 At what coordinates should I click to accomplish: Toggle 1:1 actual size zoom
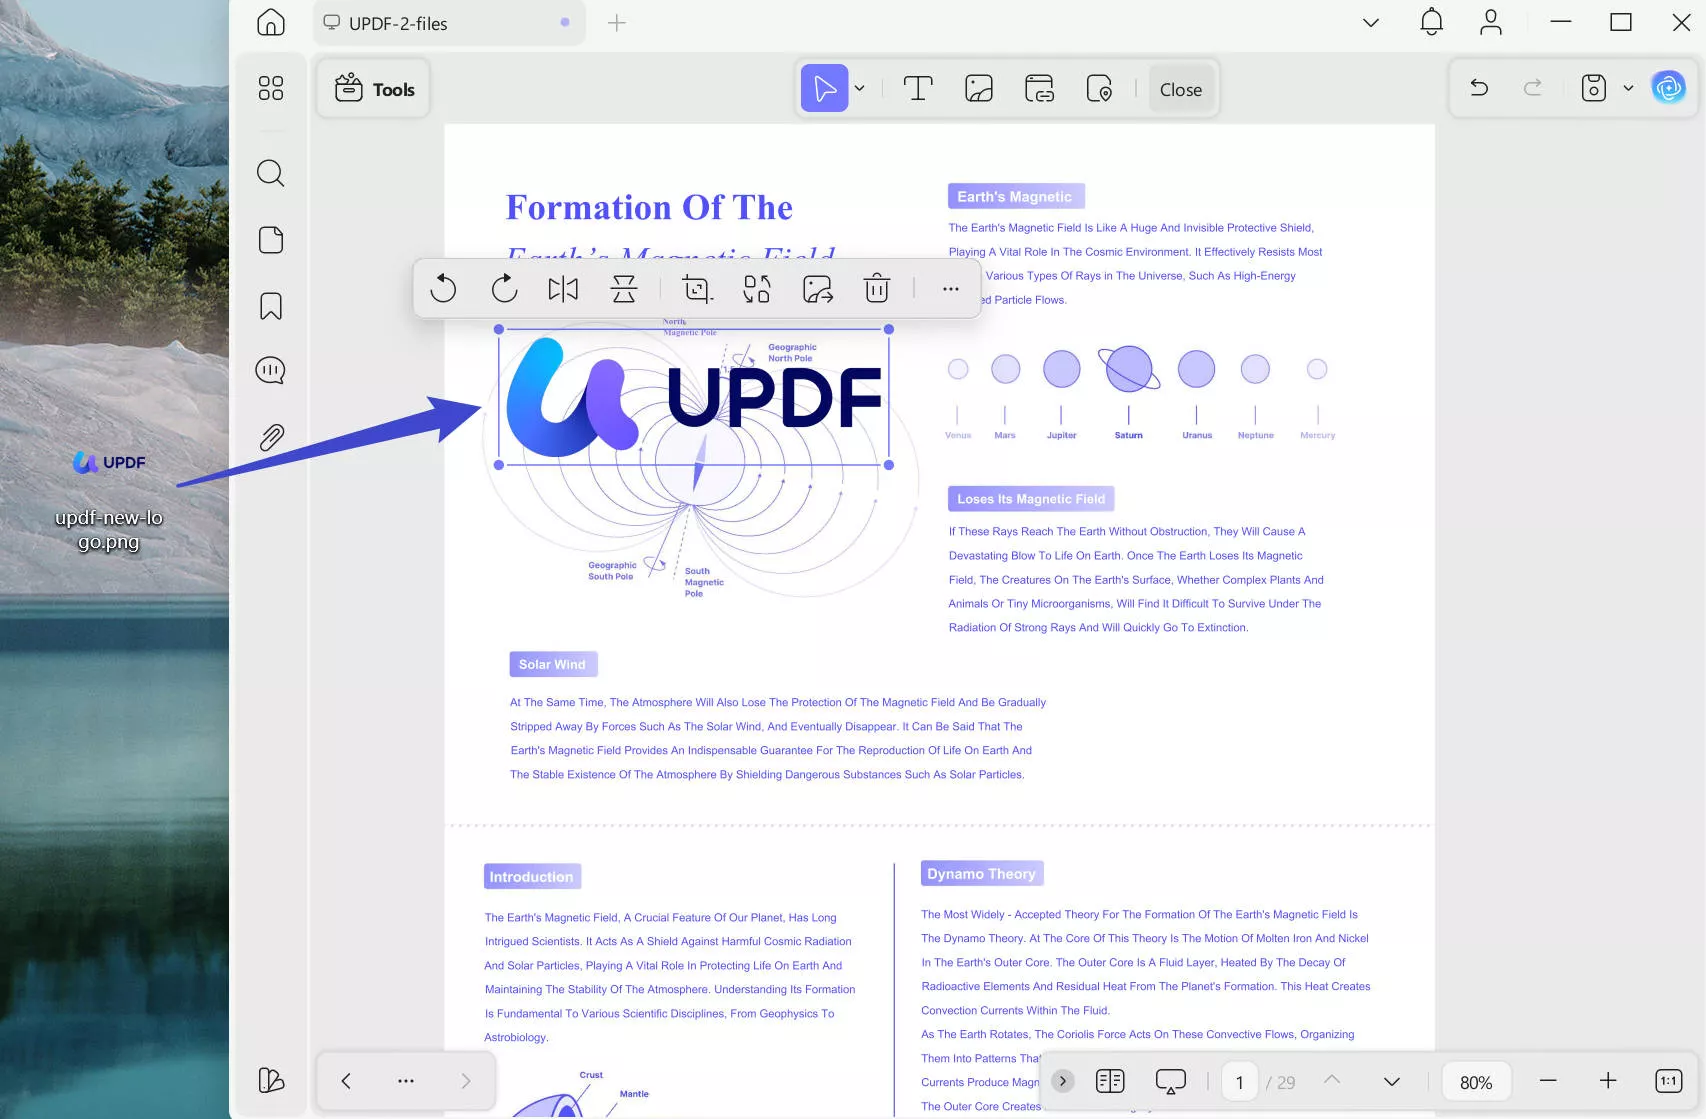pyautogui.click(x=1668, y=1081)
